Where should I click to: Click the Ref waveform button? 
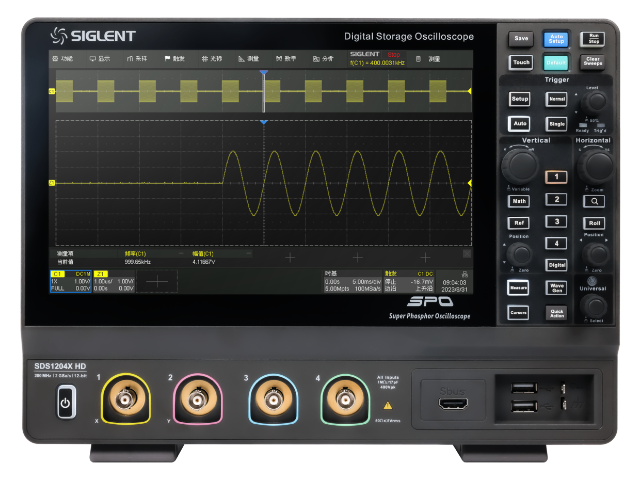click(519, 223)
